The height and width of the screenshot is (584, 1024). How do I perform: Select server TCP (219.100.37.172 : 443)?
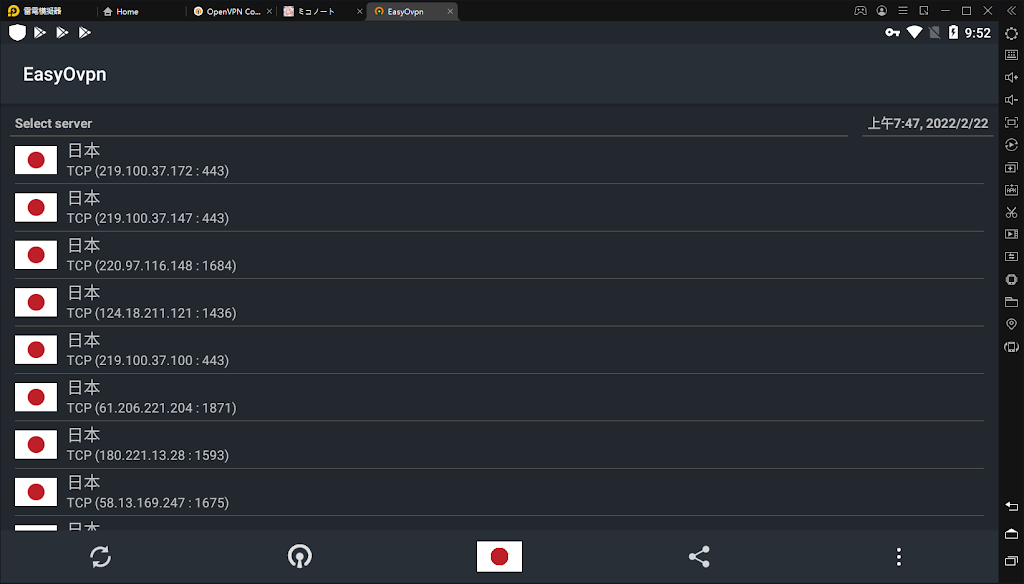click(x=500, y=160)
